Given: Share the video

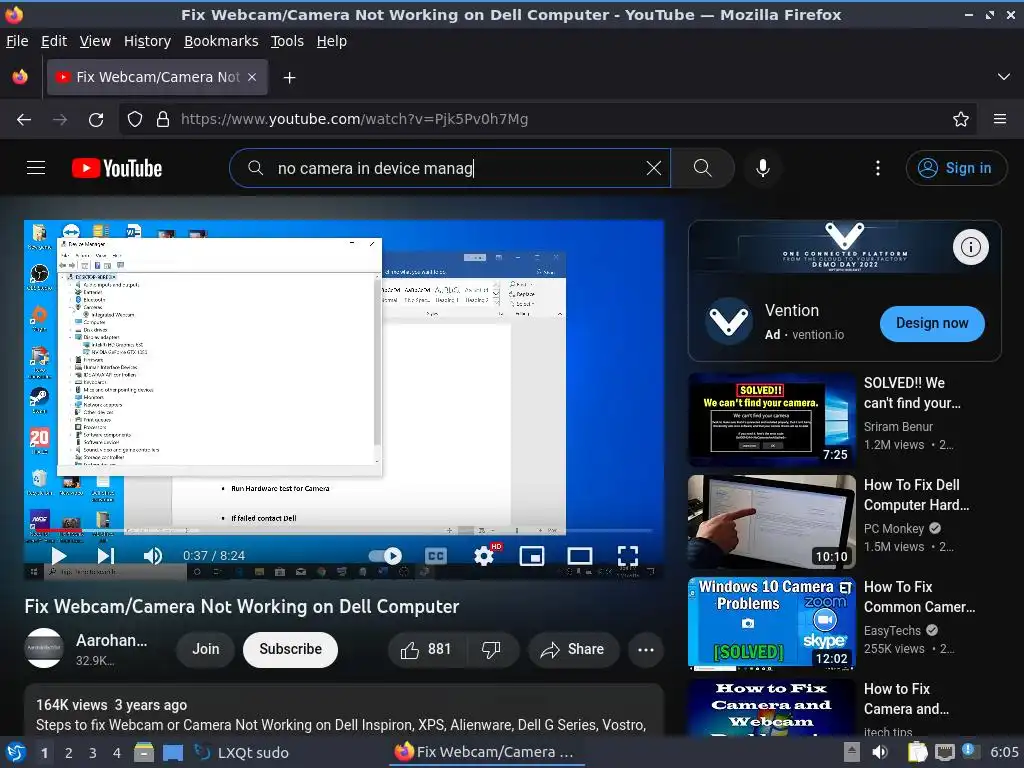Looking at the screenshot, I should 573,649.
